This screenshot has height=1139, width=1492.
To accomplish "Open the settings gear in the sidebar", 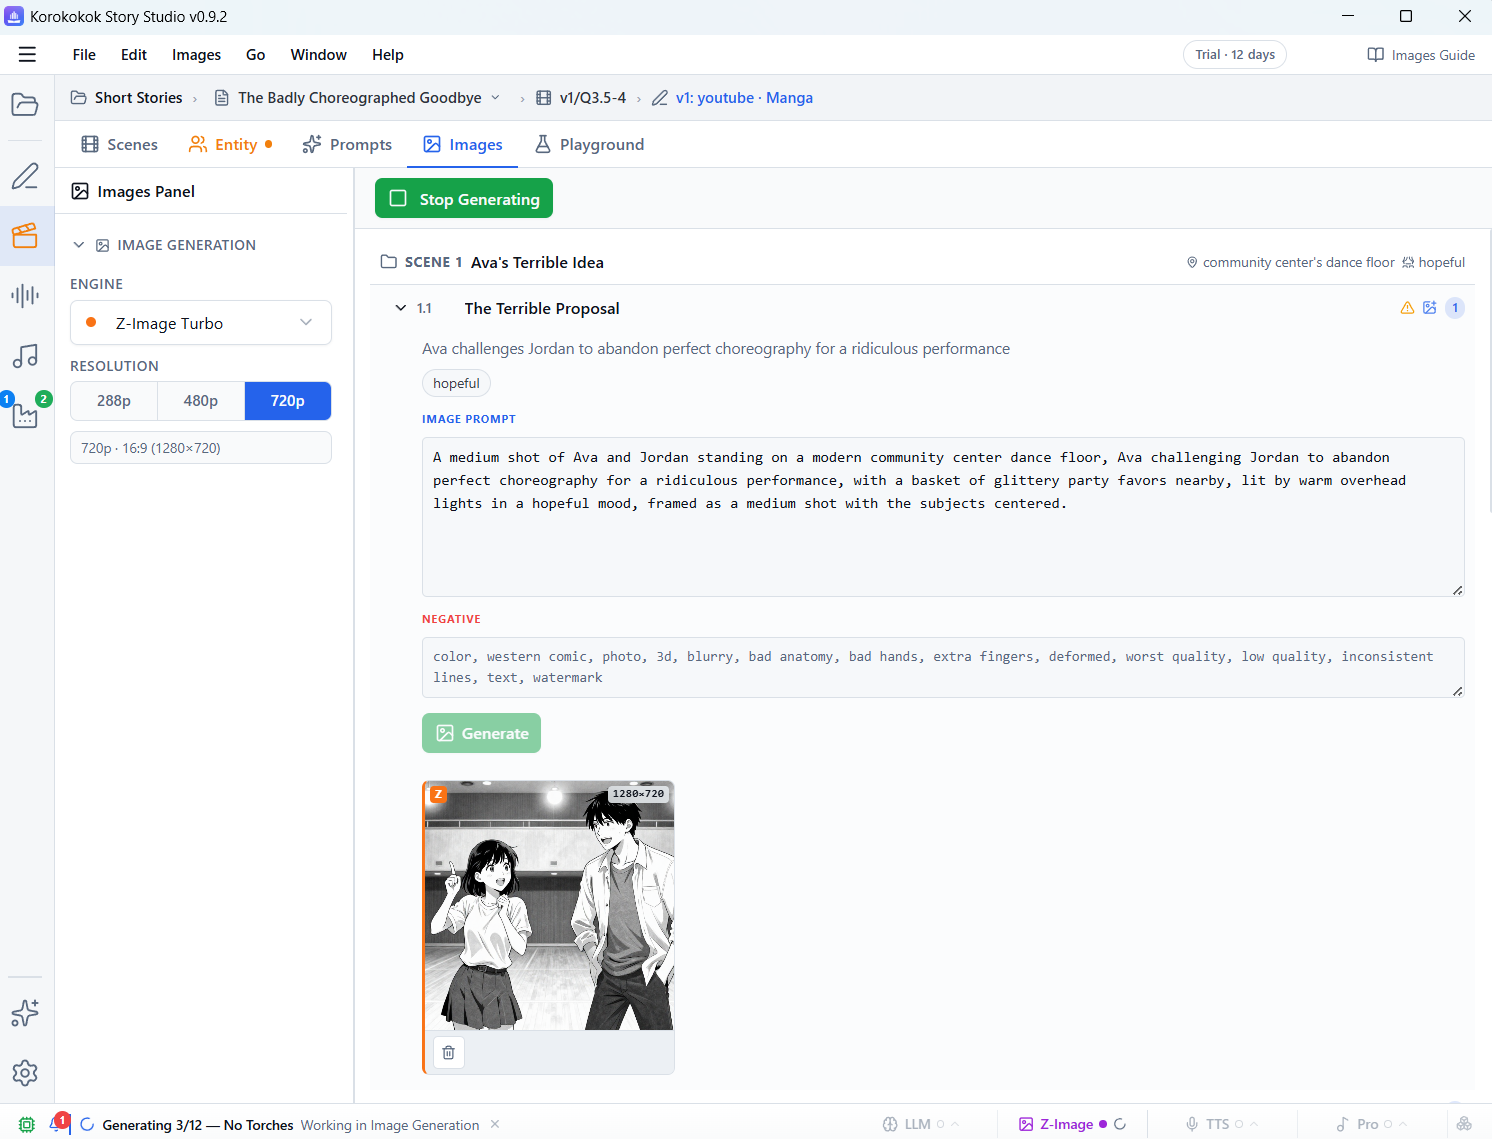I will pos(25,1073).
